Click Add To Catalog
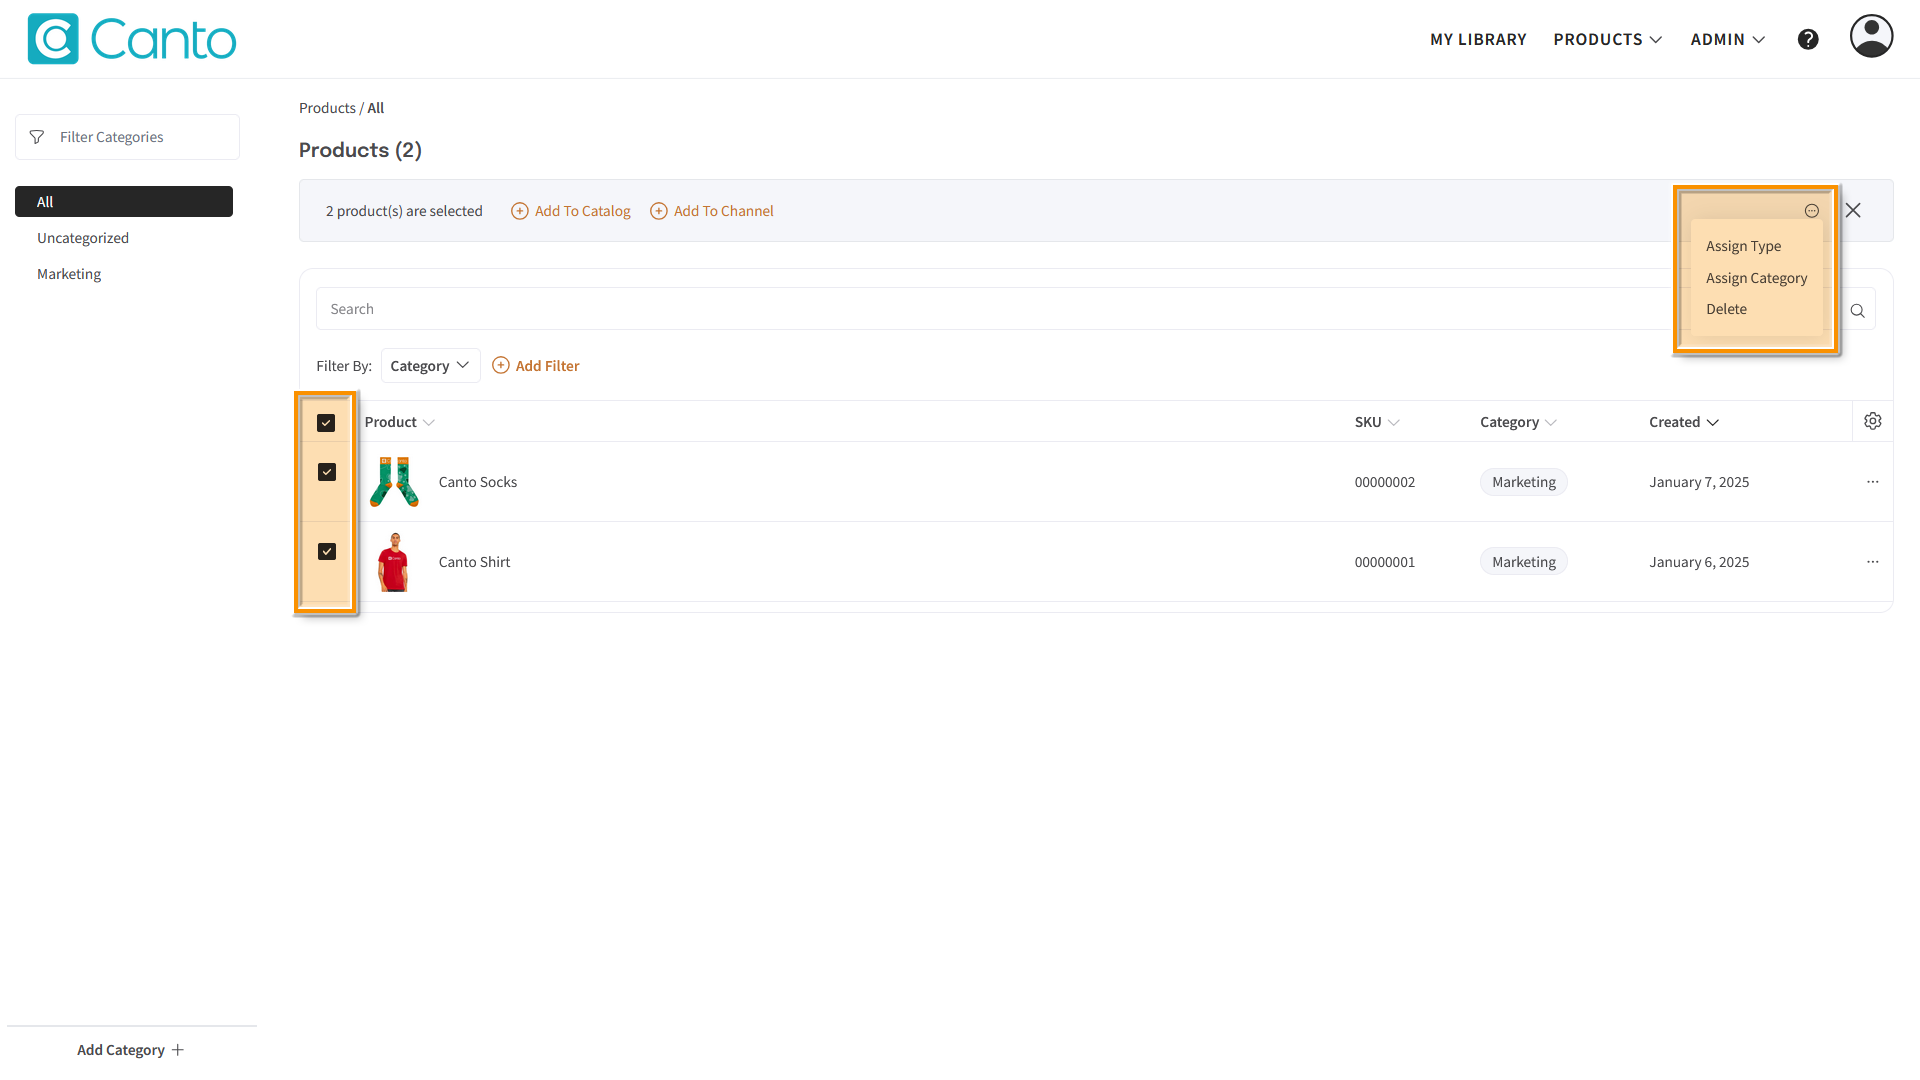The image size is (1920, 1080). (571, 211)
